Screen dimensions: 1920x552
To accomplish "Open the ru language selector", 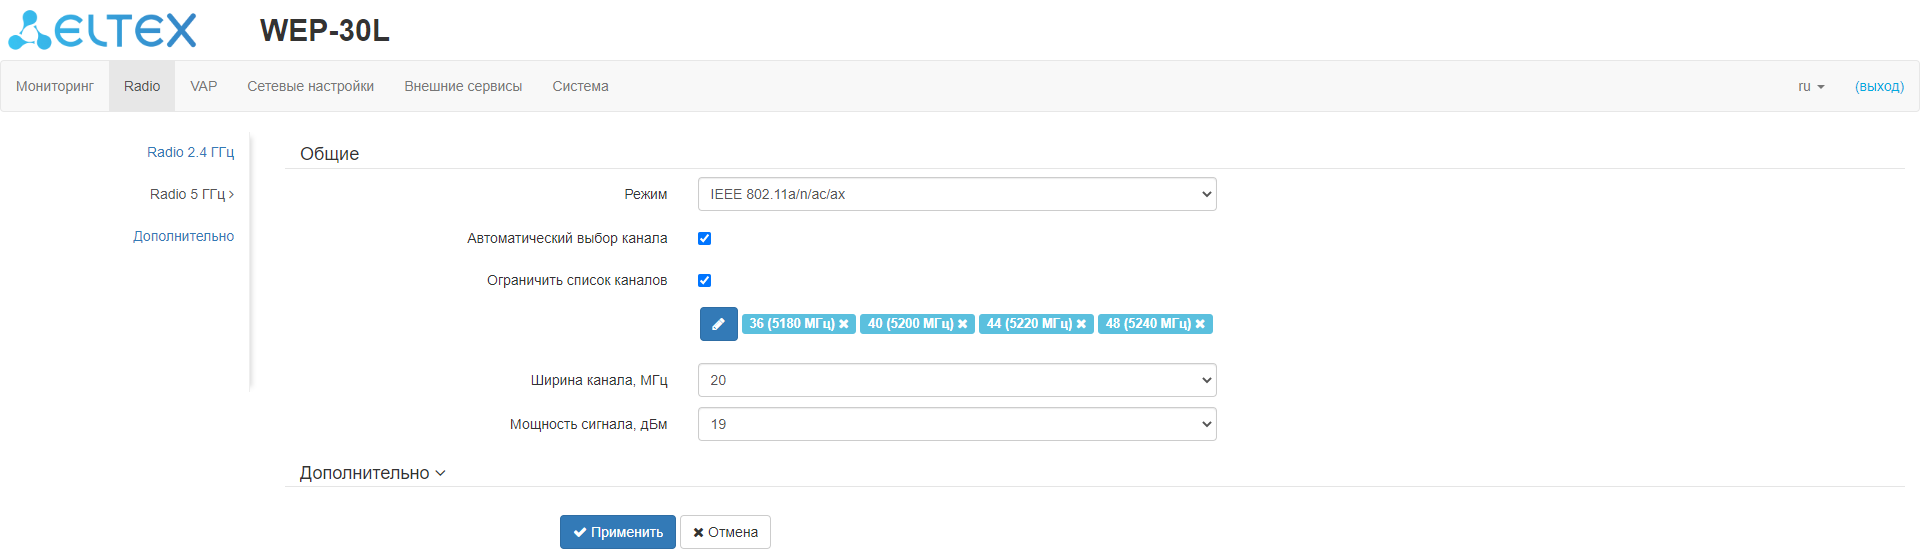I will coord(1810,86).
